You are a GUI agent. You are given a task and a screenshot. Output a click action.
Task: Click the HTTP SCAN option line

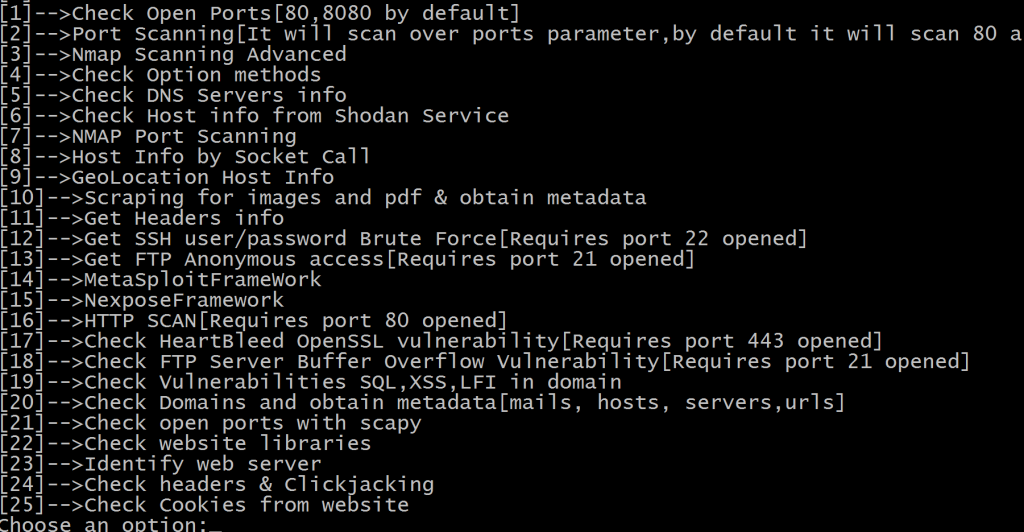[253, 321]
